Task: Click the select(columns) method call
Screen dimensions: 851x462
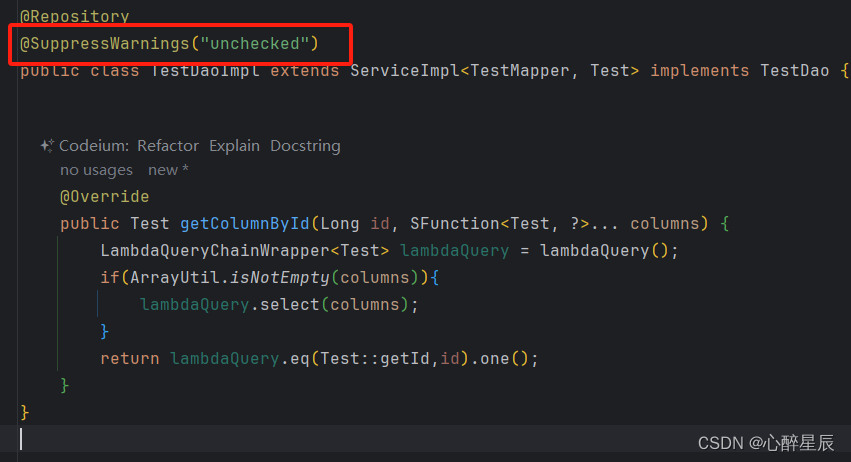Action: (x=334, y=305)
